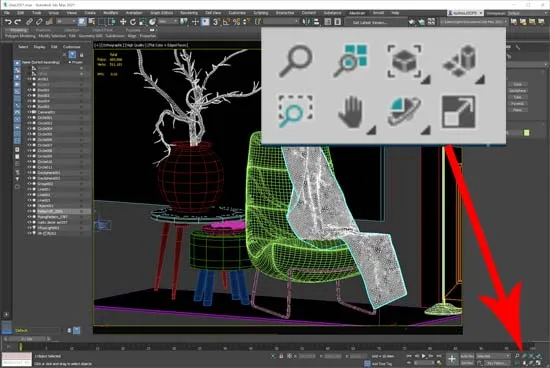
Task: Click Add Time Tag in status bar
Action: click(x=382, y=364)
